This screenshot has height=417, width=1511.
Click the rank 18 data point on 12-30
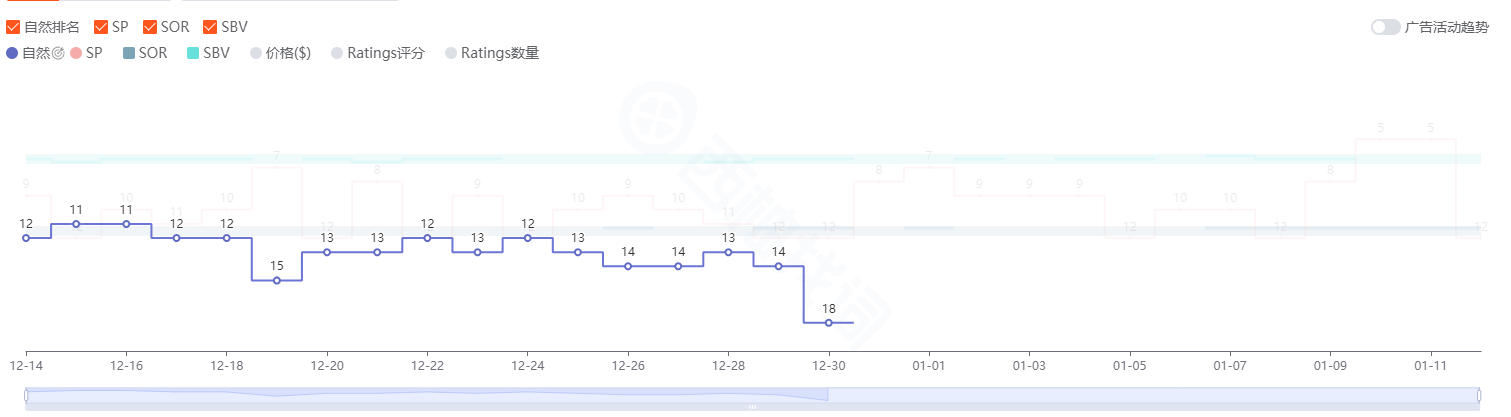(x=828, y=323)
